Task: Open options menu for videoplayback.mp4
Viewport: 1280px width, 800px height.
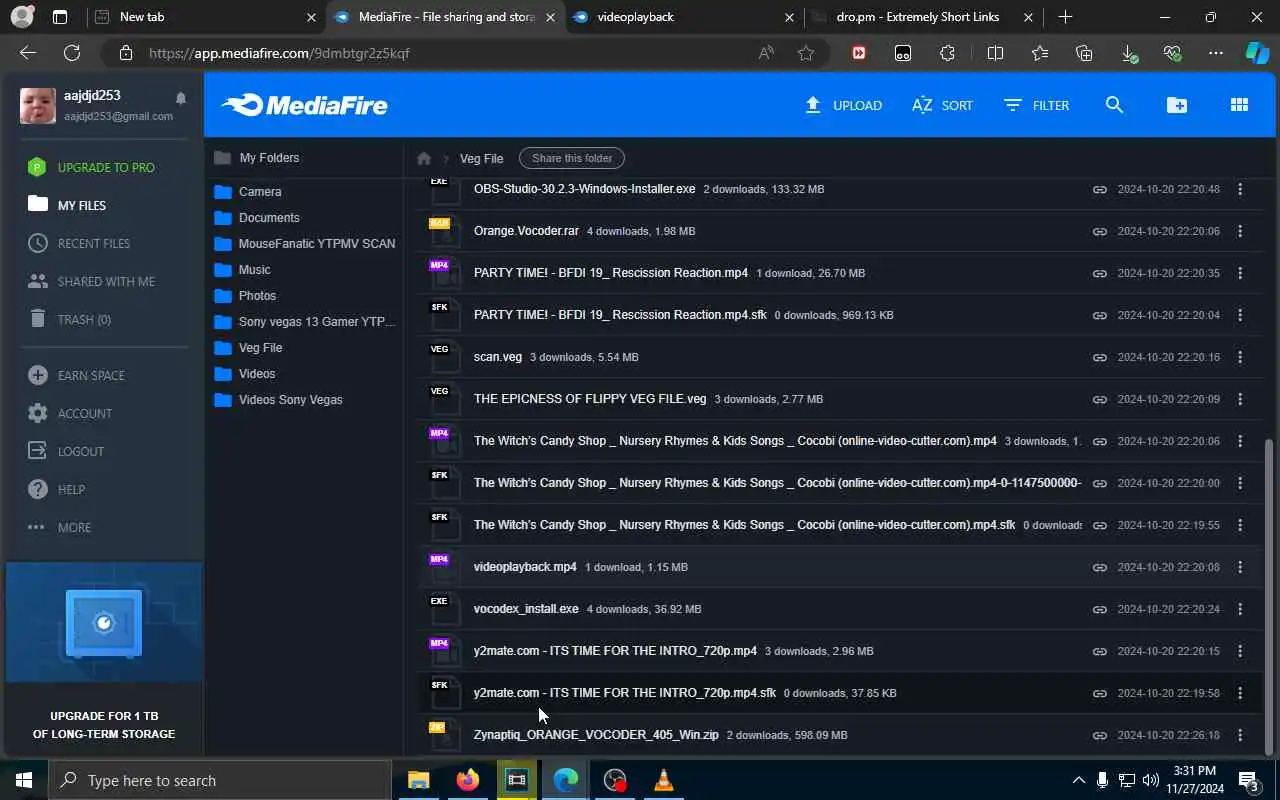Action: pyautogui.click(x=1240, y=567)
